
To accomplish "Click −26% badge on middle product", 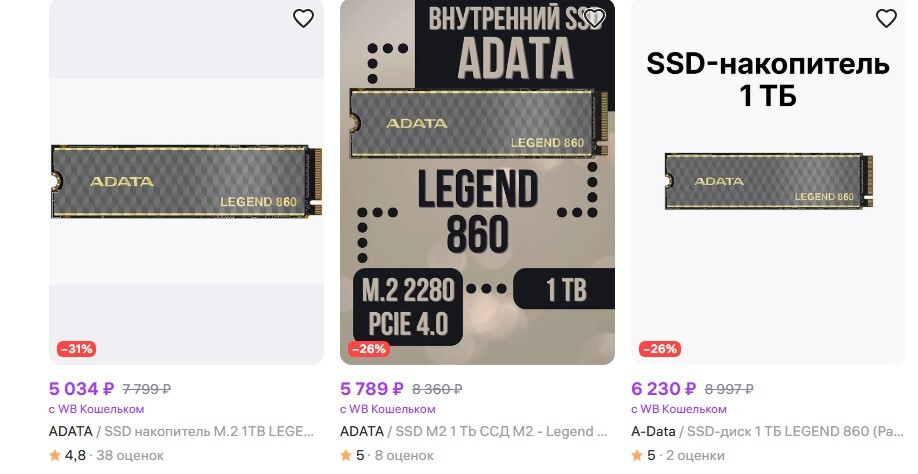I will (x=368, y=349).
